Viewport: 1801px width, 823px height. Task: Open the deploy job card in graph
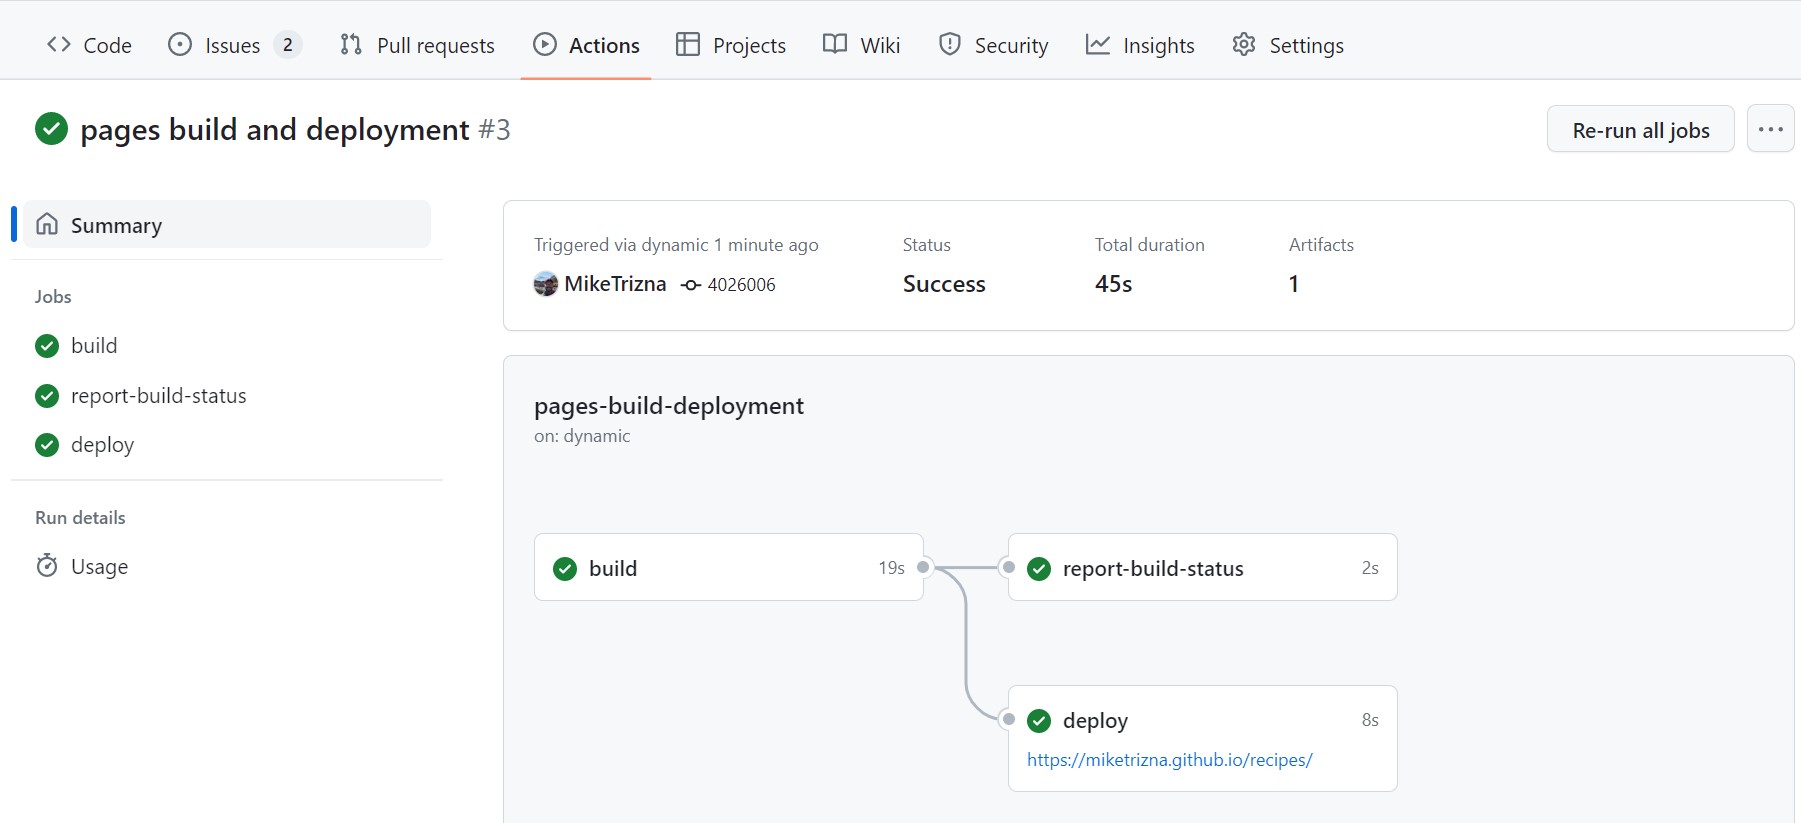1203,738
